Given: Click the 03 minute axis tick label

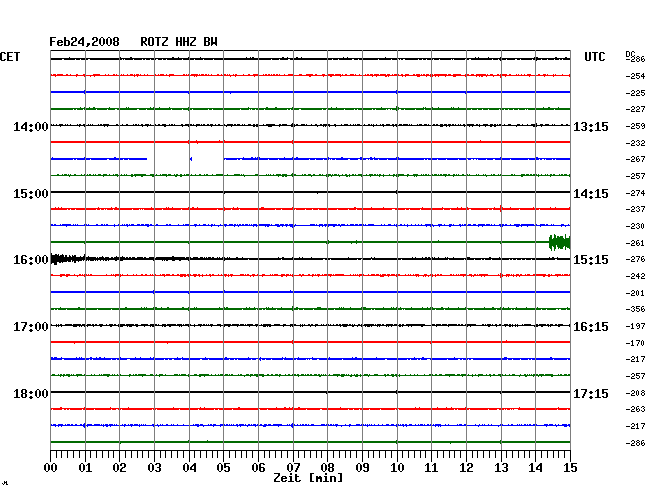Looking at the screenshot, I should tap(154, 468).
